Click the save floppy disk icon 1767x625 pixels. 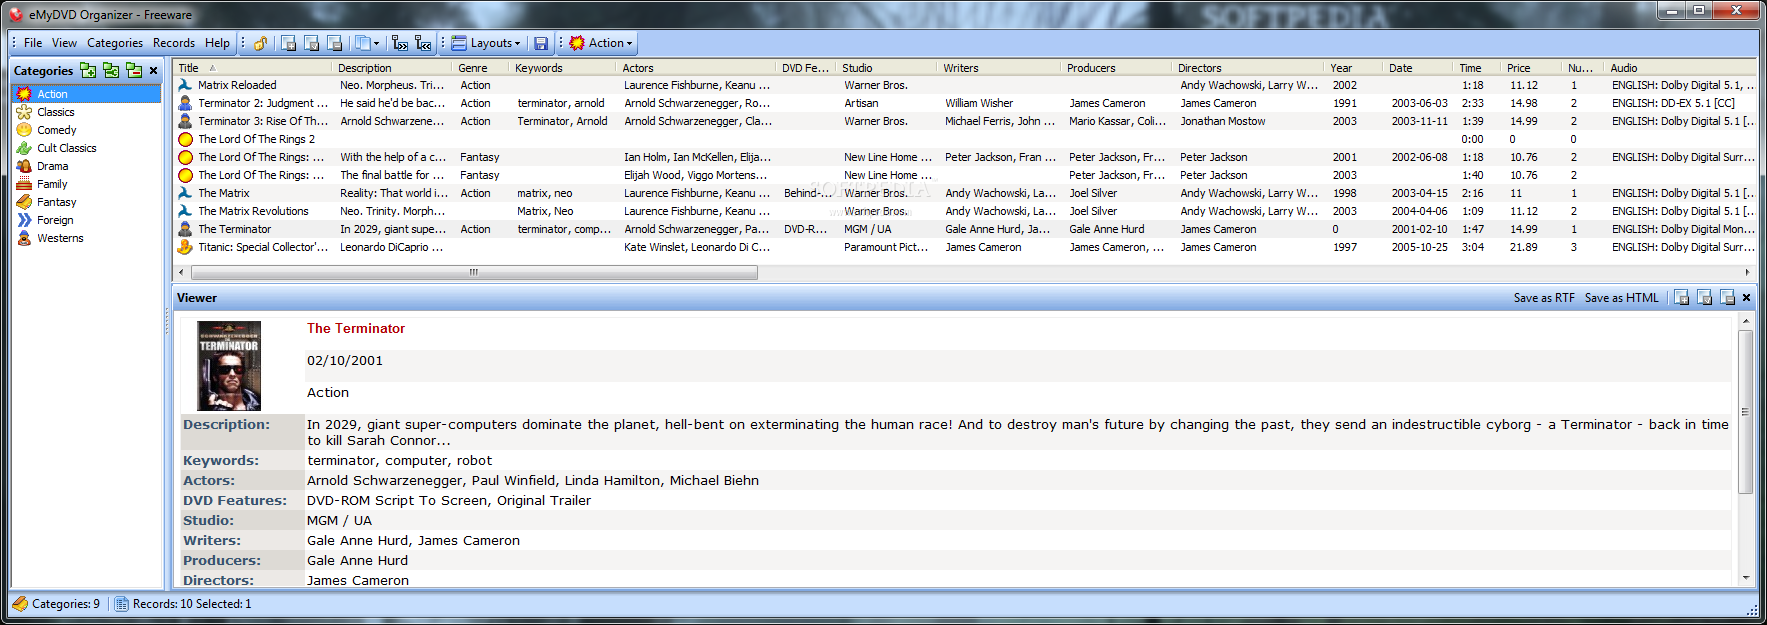[541, 43]
